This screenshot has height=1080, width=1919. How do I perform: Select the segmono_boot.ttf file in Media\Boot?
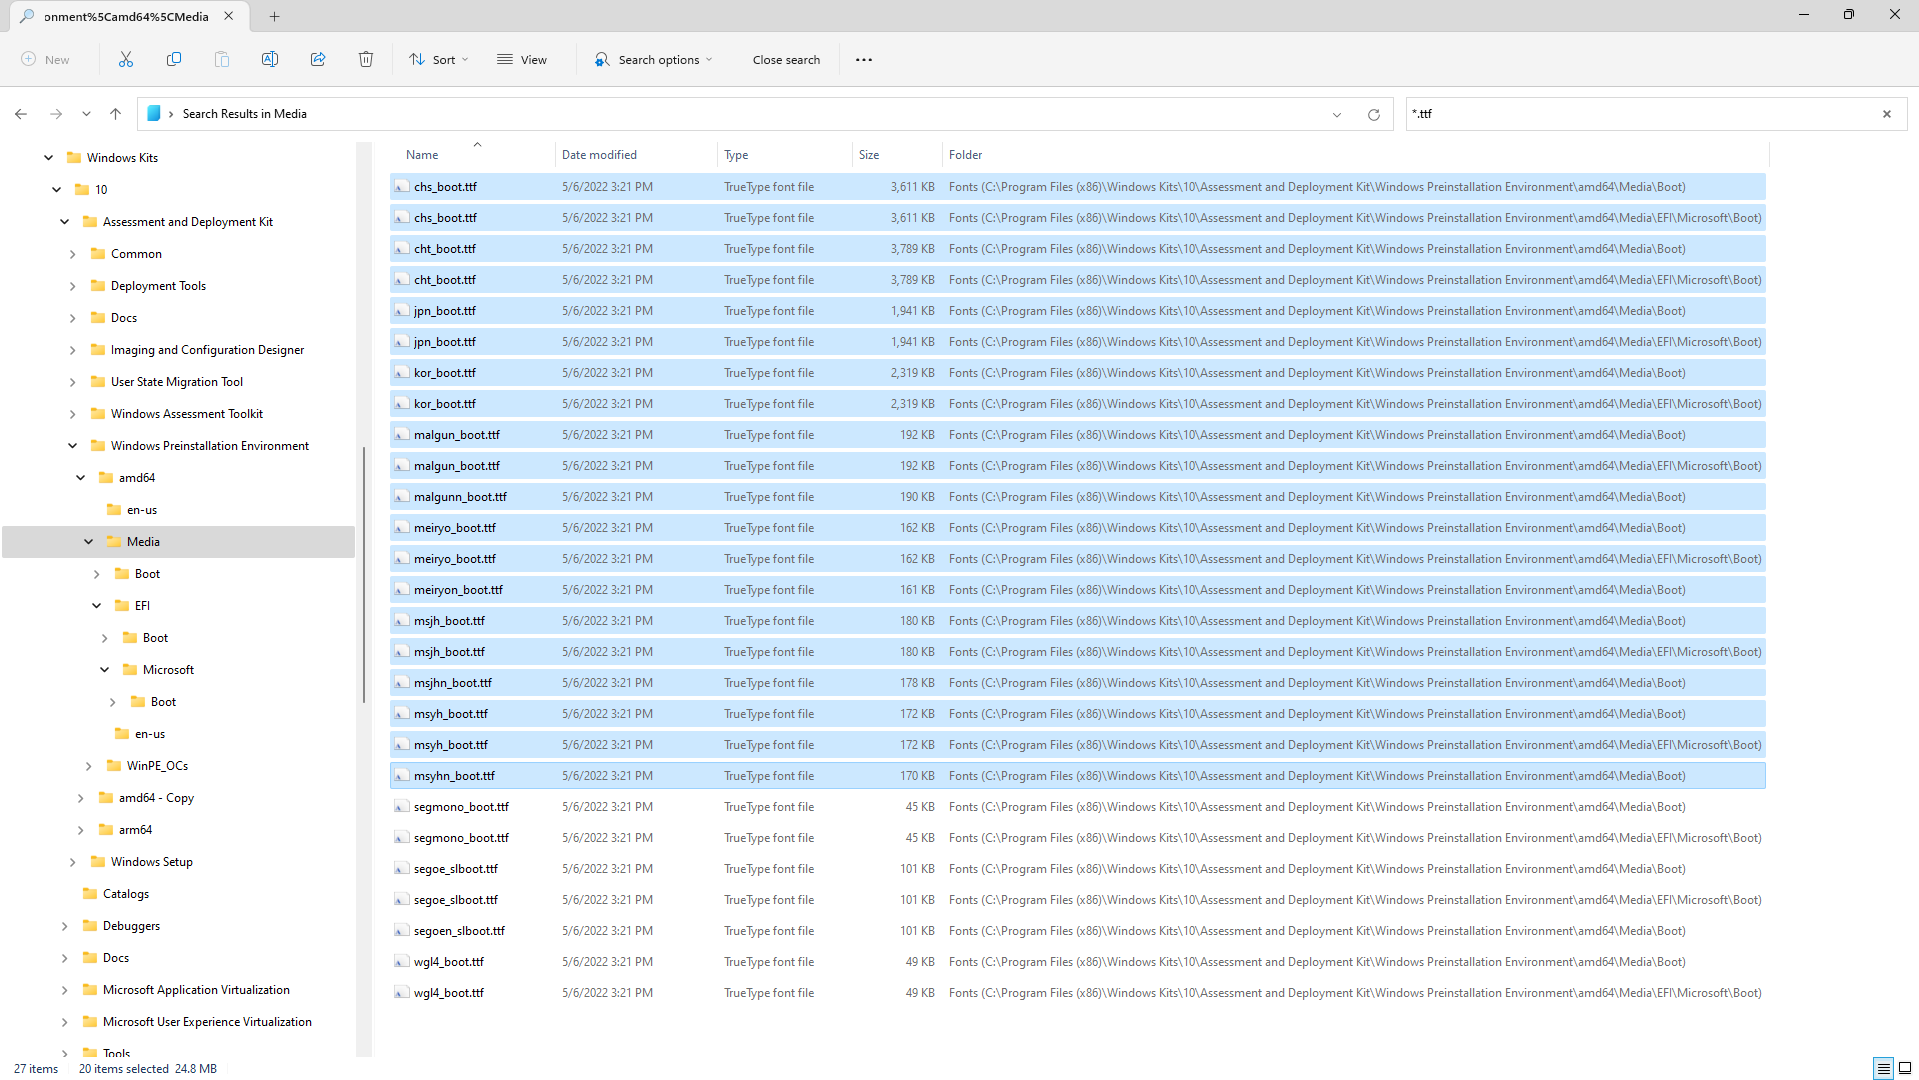[461, 807]
